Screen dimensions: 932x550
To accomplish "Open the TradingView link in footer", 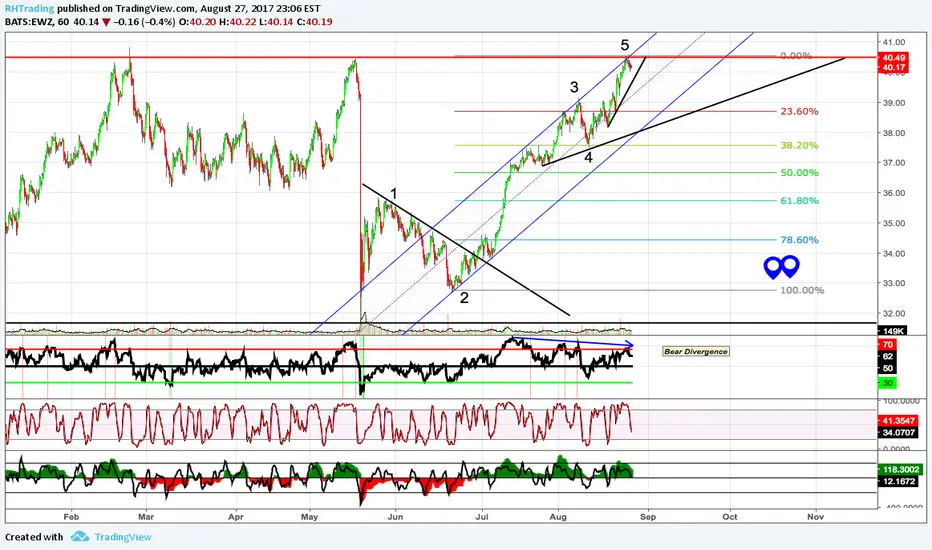I will click(x=123, y=537).
